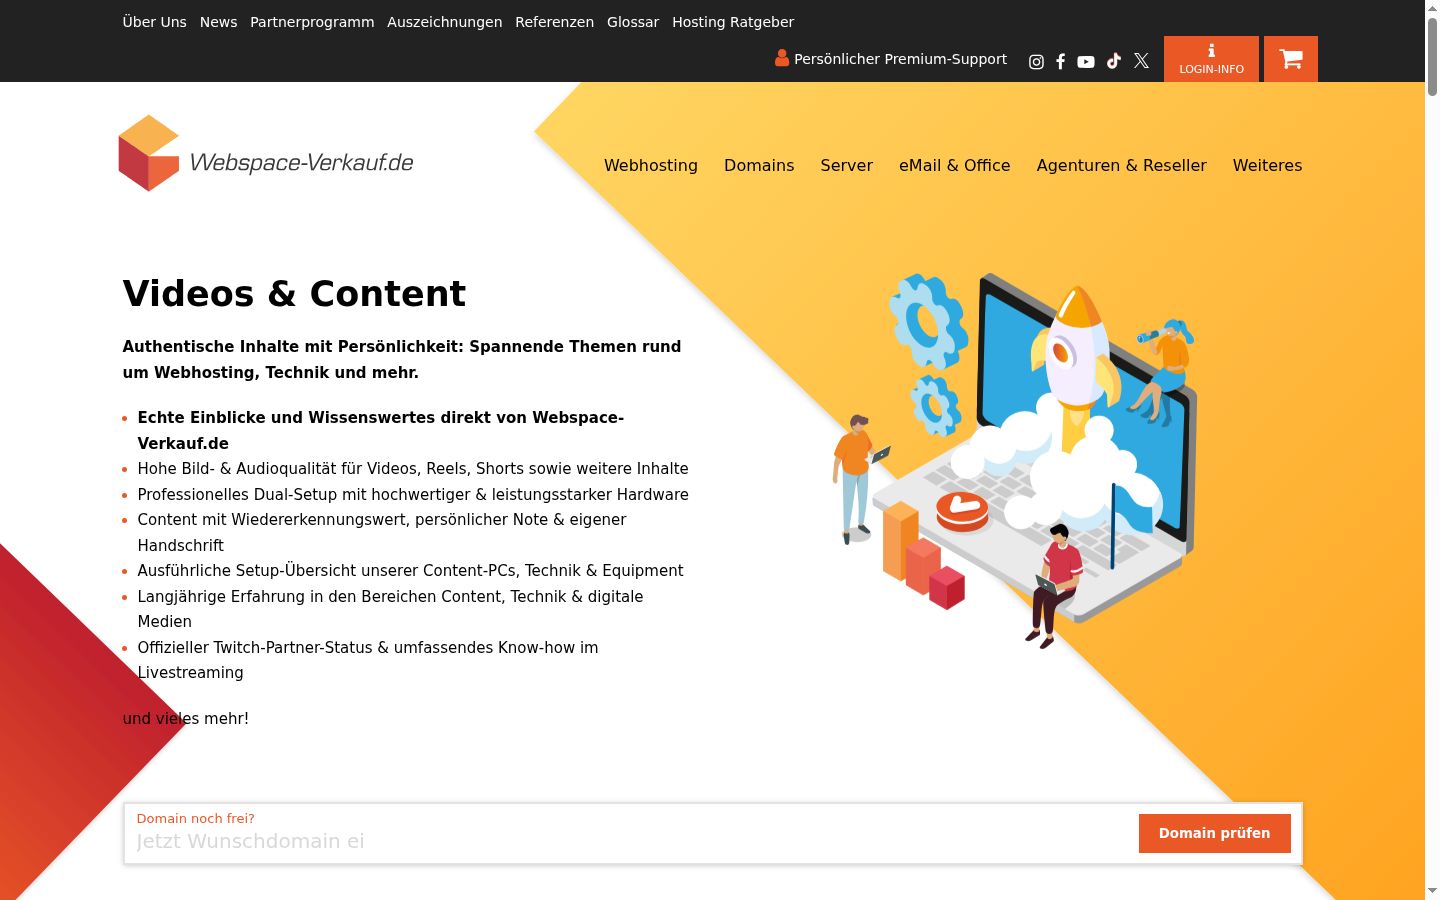Screen dimensions: 1440x900
Task: Open the Domains menu
Action: pyautogui.click(x=759, y=166)
